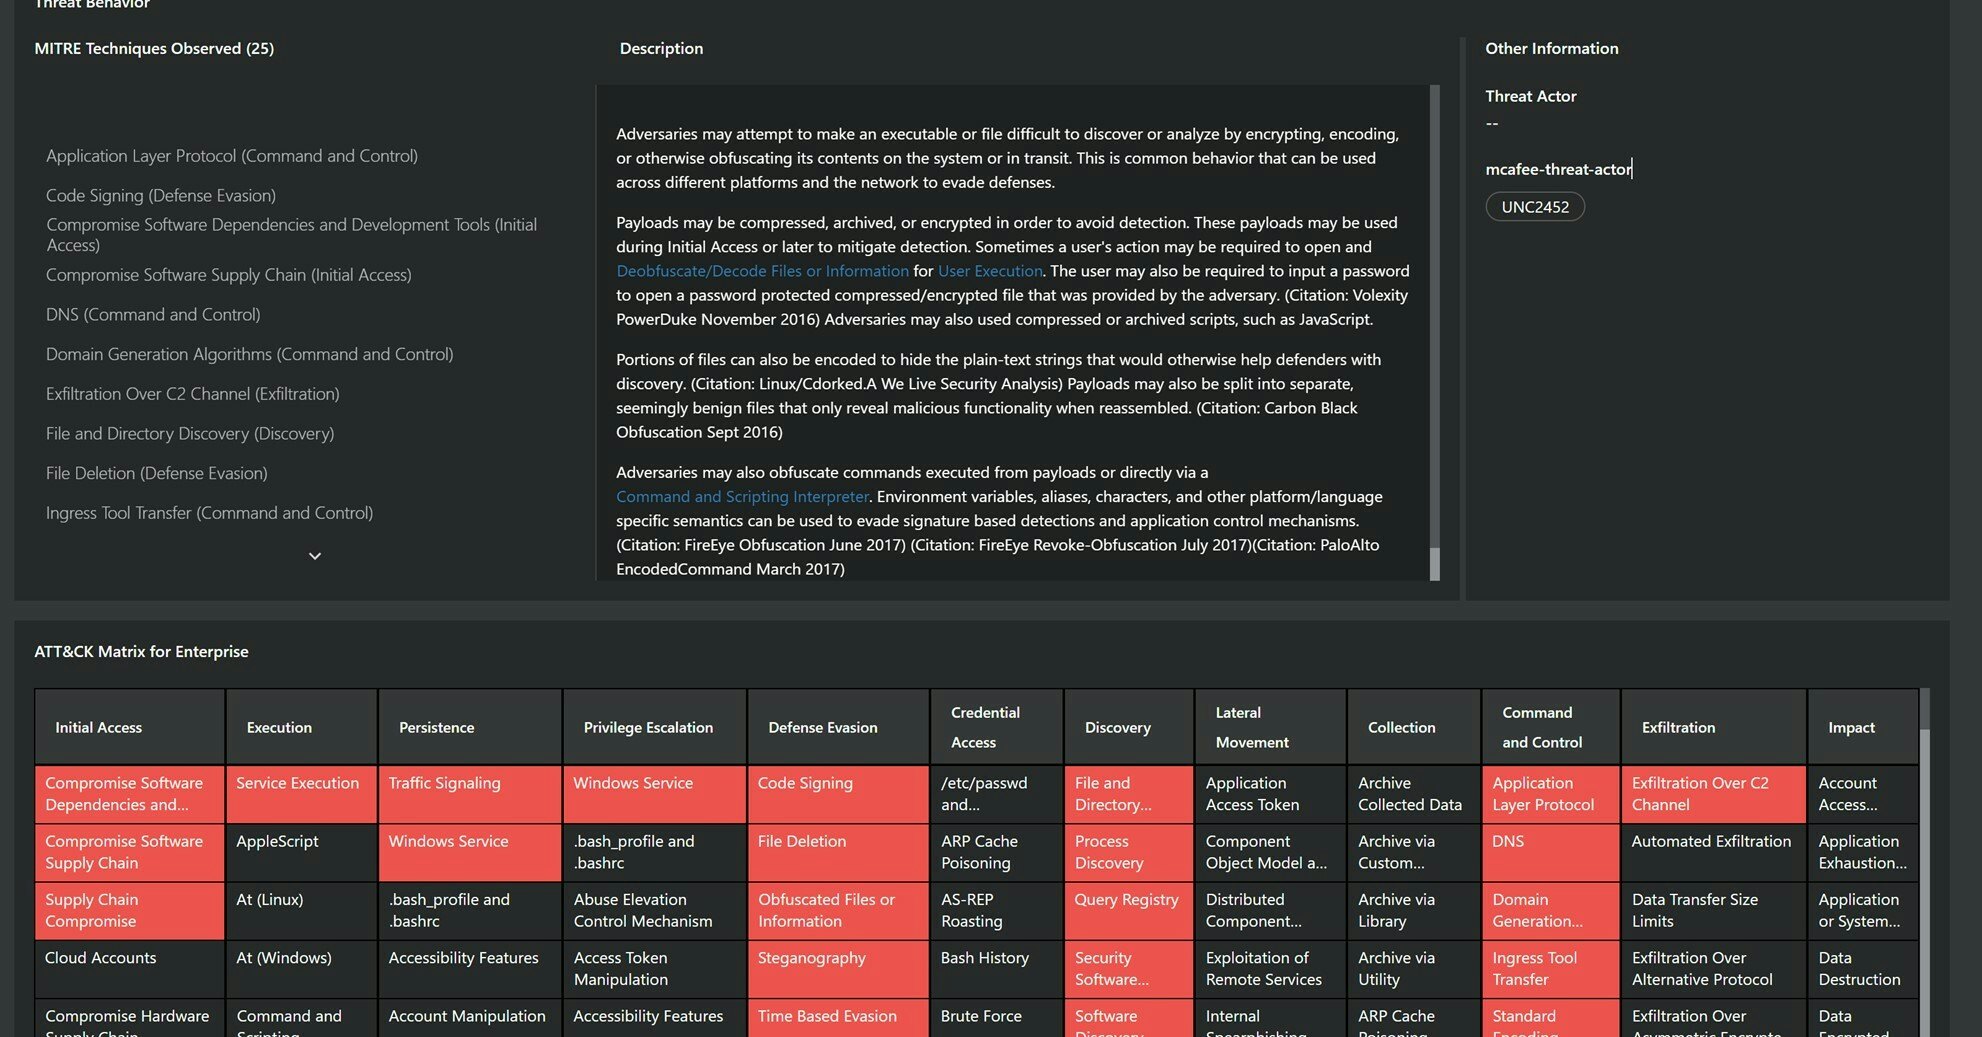The height and width of the screenshot is (1037, 1982).
Task: Select File Deletion (Defense Evasion) item
Action: (157, 474)
